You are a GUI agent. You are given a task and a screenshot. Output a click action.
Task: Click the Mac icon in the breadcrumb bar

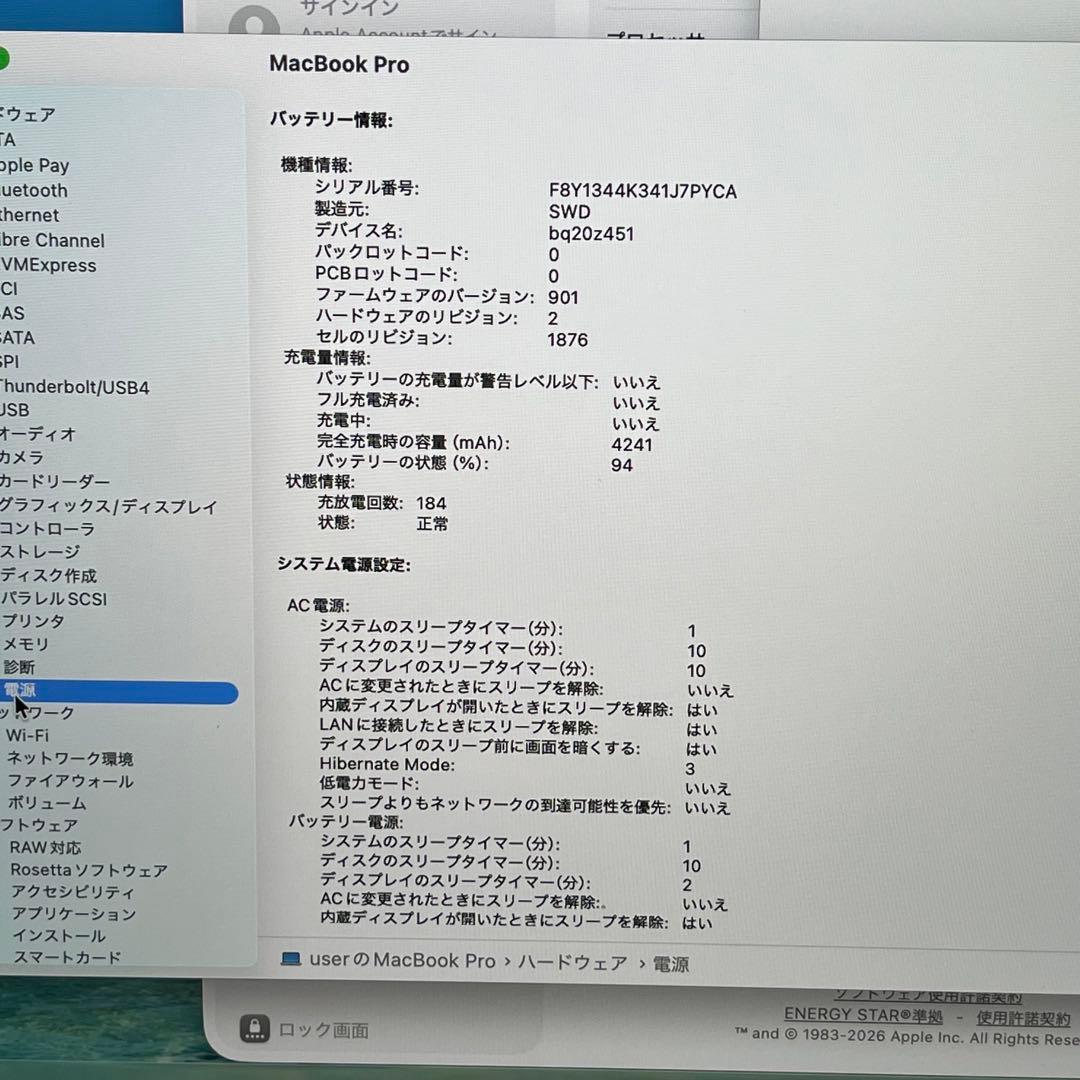coord(290,961)
